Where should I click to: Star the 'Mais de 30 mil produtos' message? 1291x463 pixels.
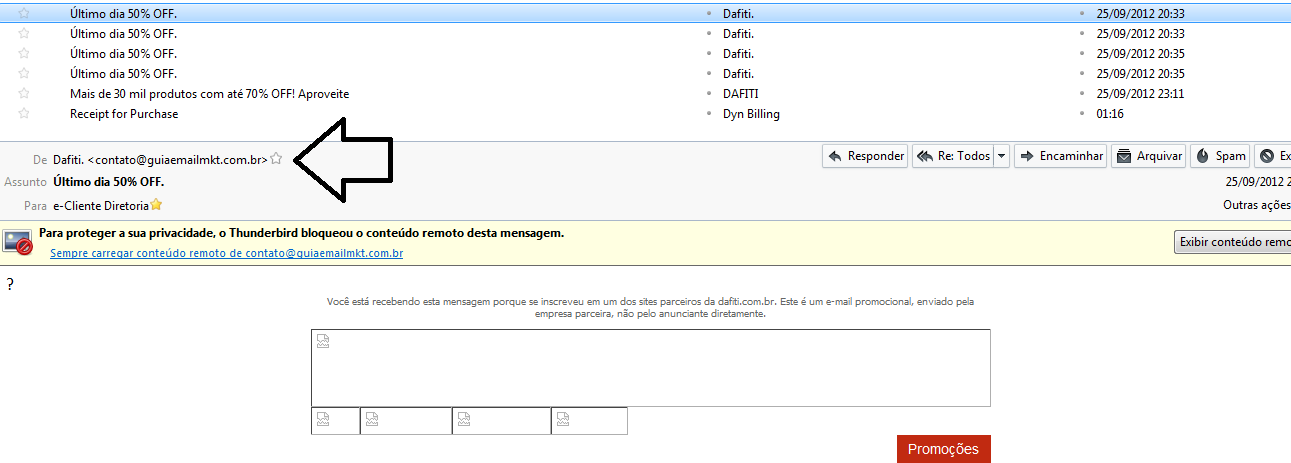(24, 94)
